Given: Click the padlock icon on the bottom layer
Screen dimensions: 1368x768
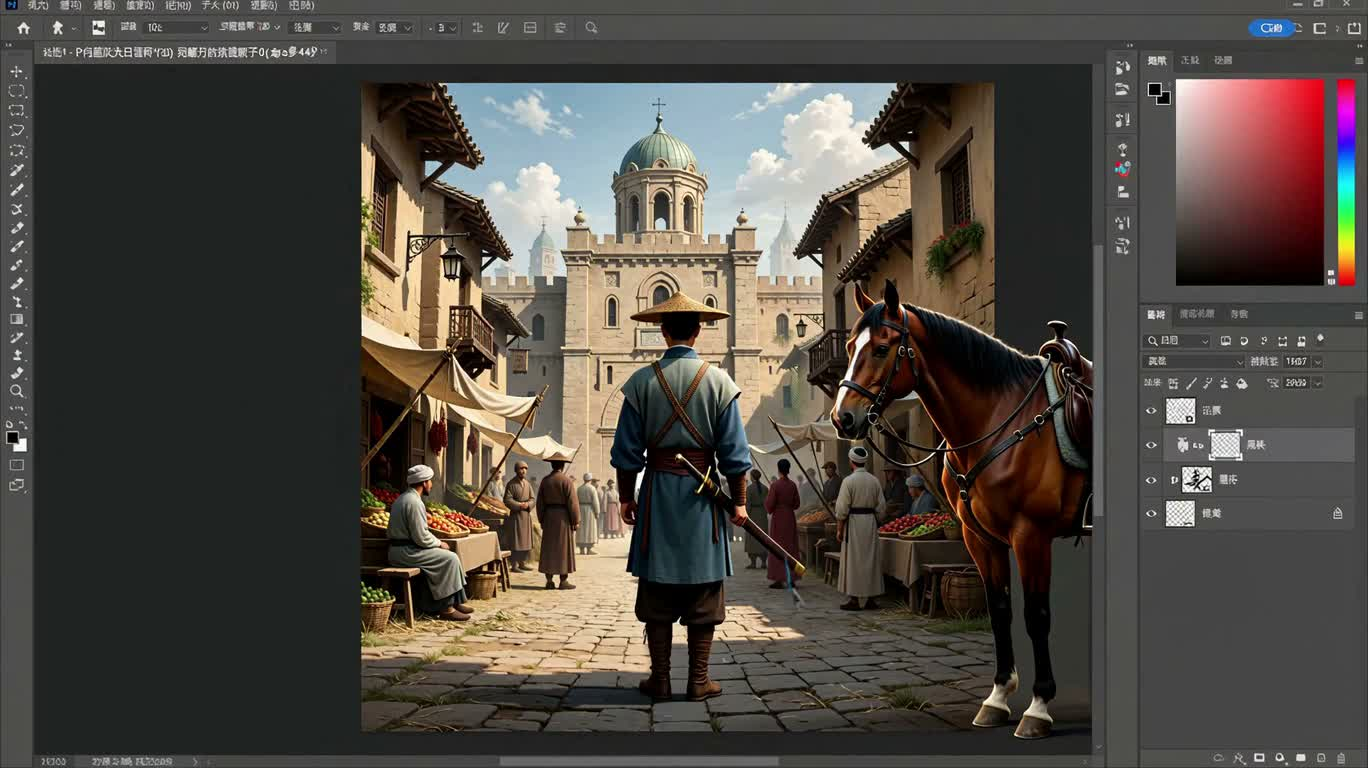Looking at the screenshot, I should (1337, 513).
